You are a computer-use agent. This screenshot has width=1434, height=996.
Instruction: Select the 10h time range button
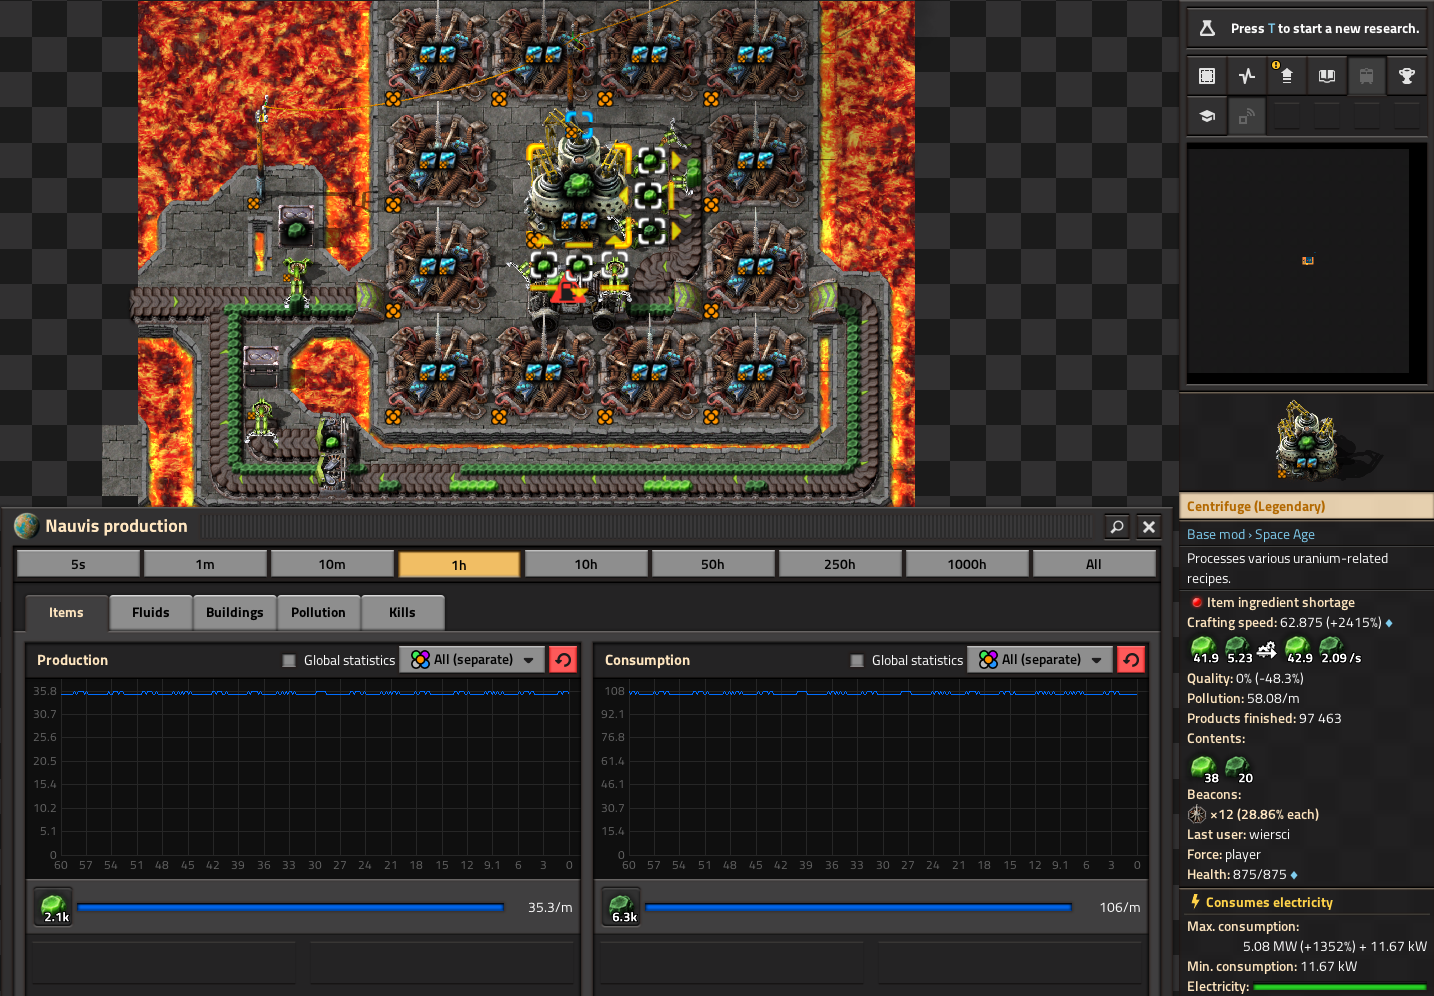coord(586,563)
